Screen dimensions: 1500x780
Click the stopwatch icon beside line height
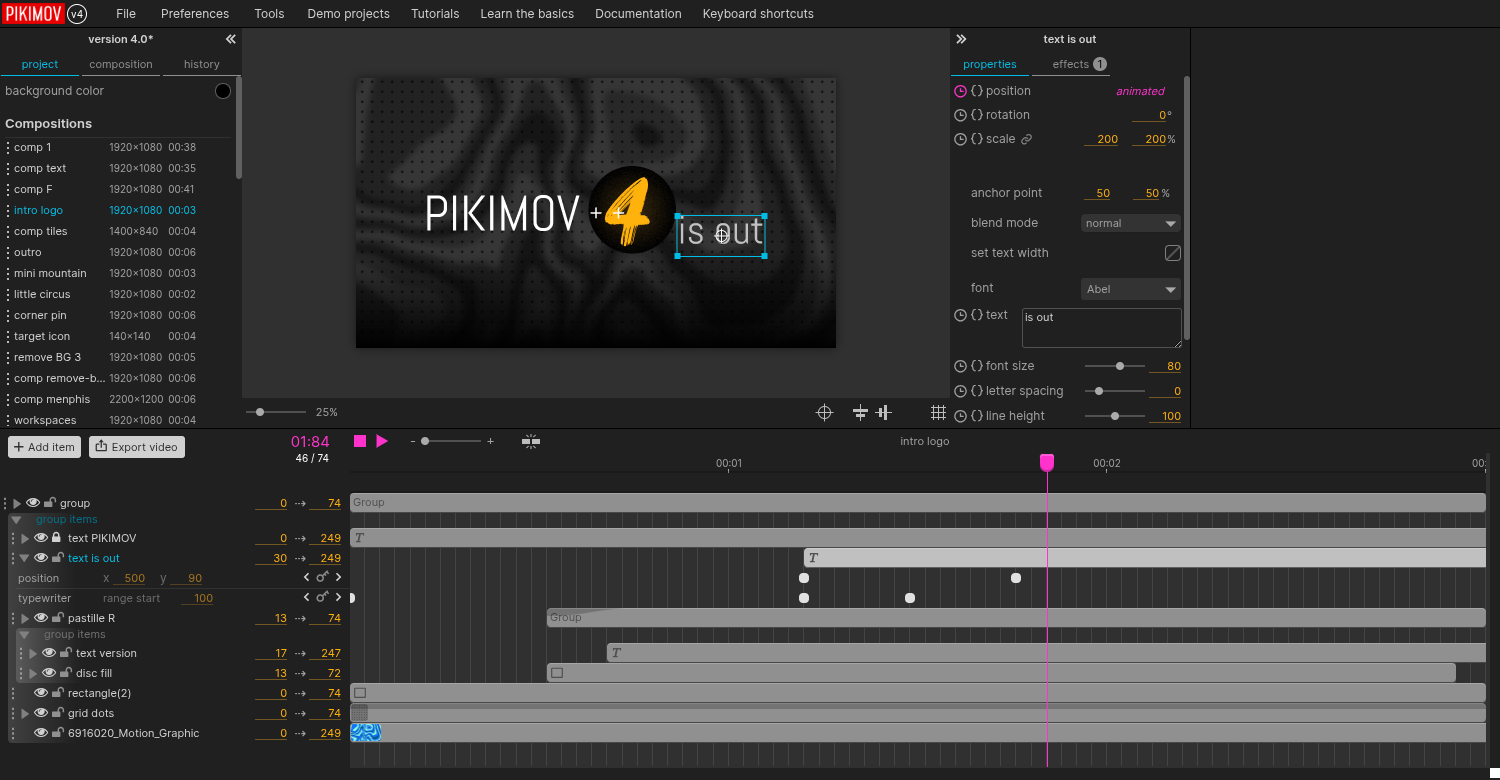pyautogui.click(x=960, y=416)
